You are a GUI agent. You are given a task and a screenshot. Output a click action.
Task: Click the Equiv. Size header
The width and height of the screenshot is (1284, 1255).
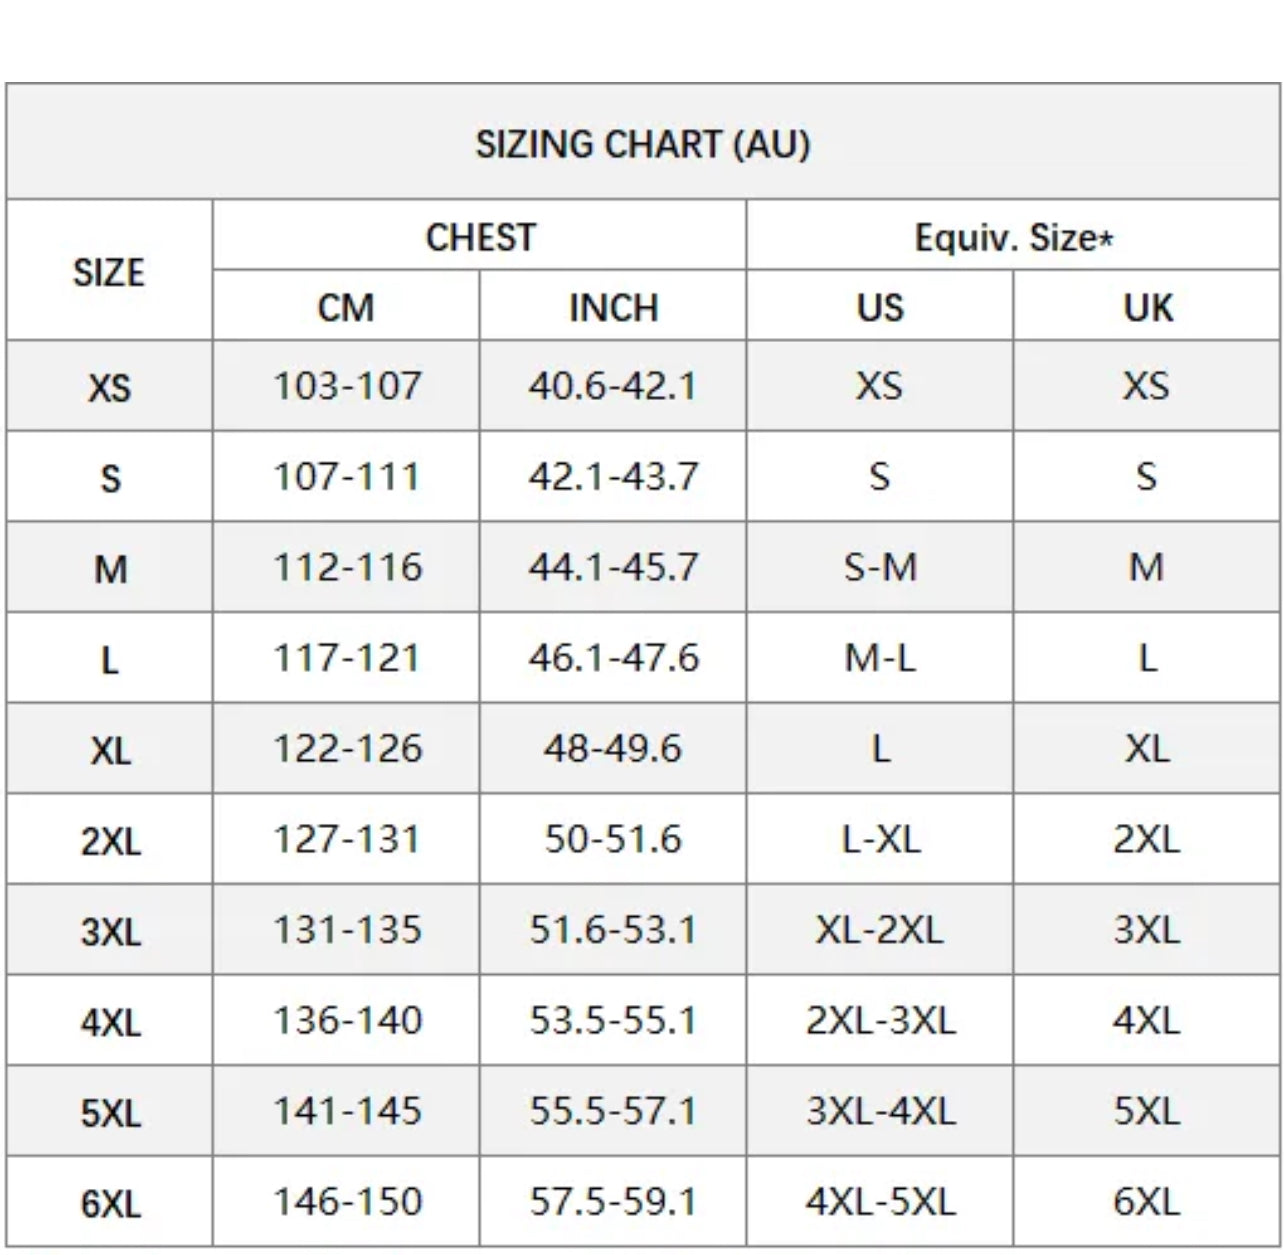[x=1013, y=238]
